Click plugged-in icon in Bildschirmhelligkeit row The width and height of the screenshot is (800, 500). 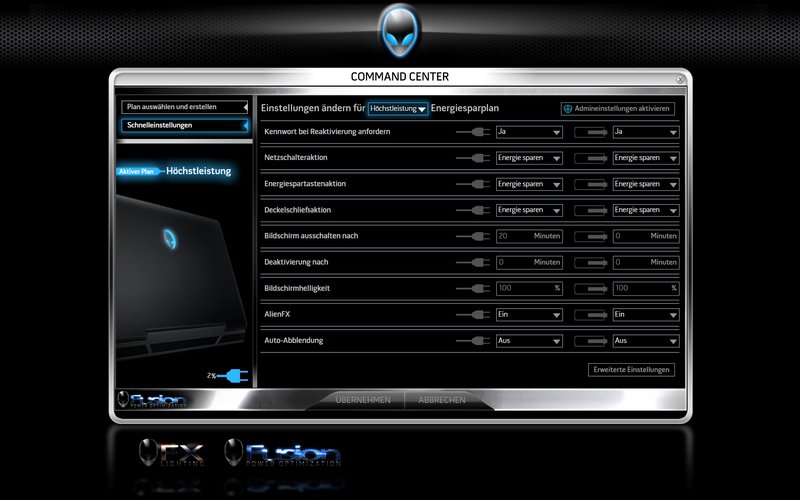pos(473,288)
